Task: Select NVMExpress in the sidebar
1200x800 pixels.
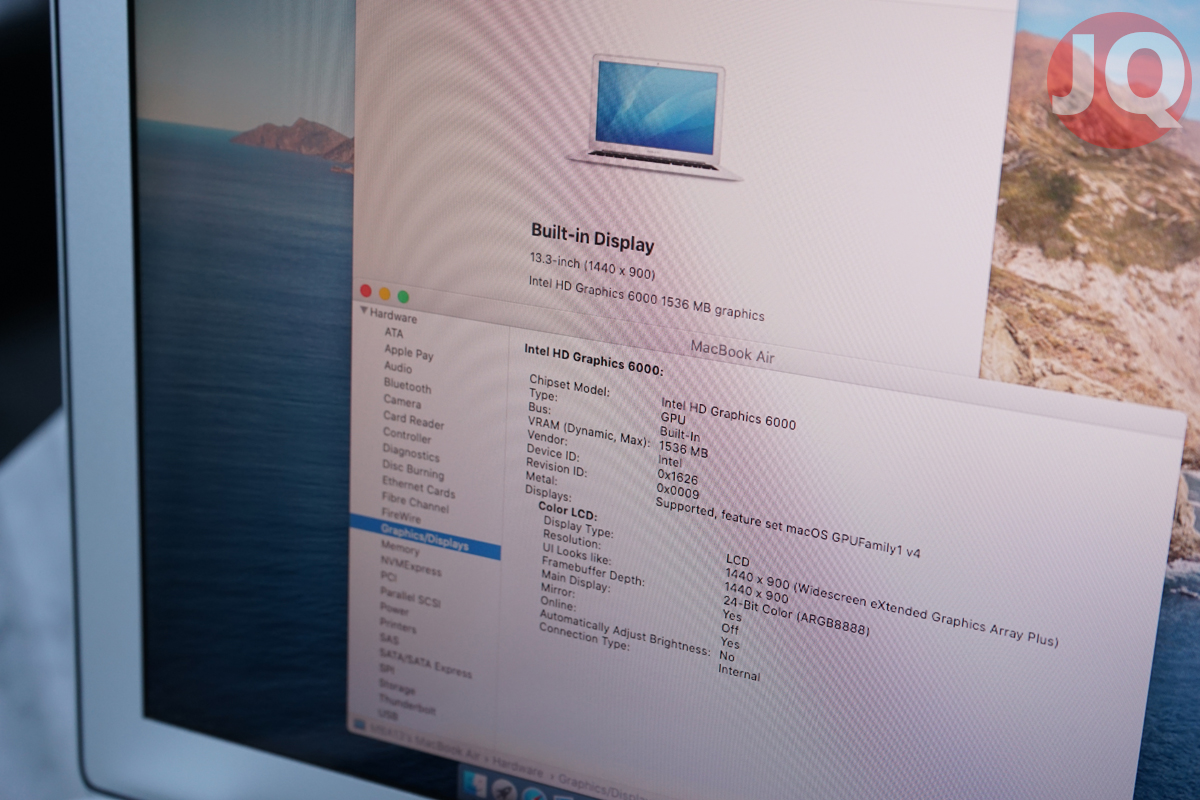Action: coord(410,567)
